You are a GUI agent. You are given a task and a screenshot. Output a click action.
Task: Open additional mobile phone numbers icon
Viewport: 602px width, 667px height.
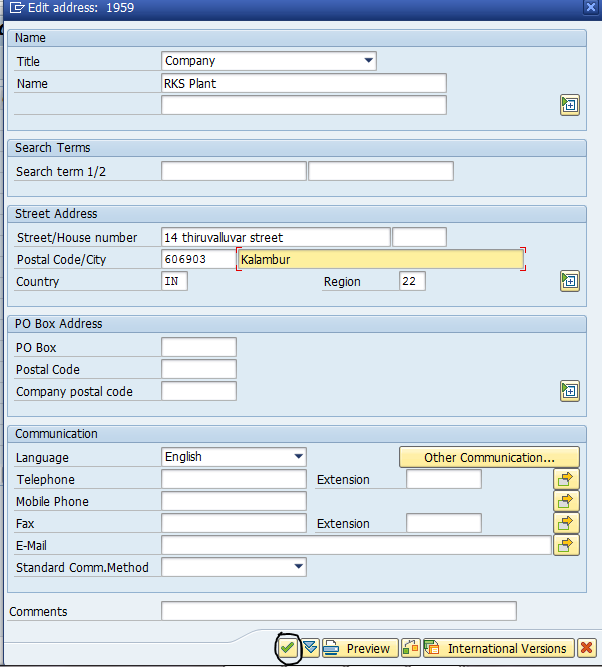pyautogui.click(x=566, y=502)
